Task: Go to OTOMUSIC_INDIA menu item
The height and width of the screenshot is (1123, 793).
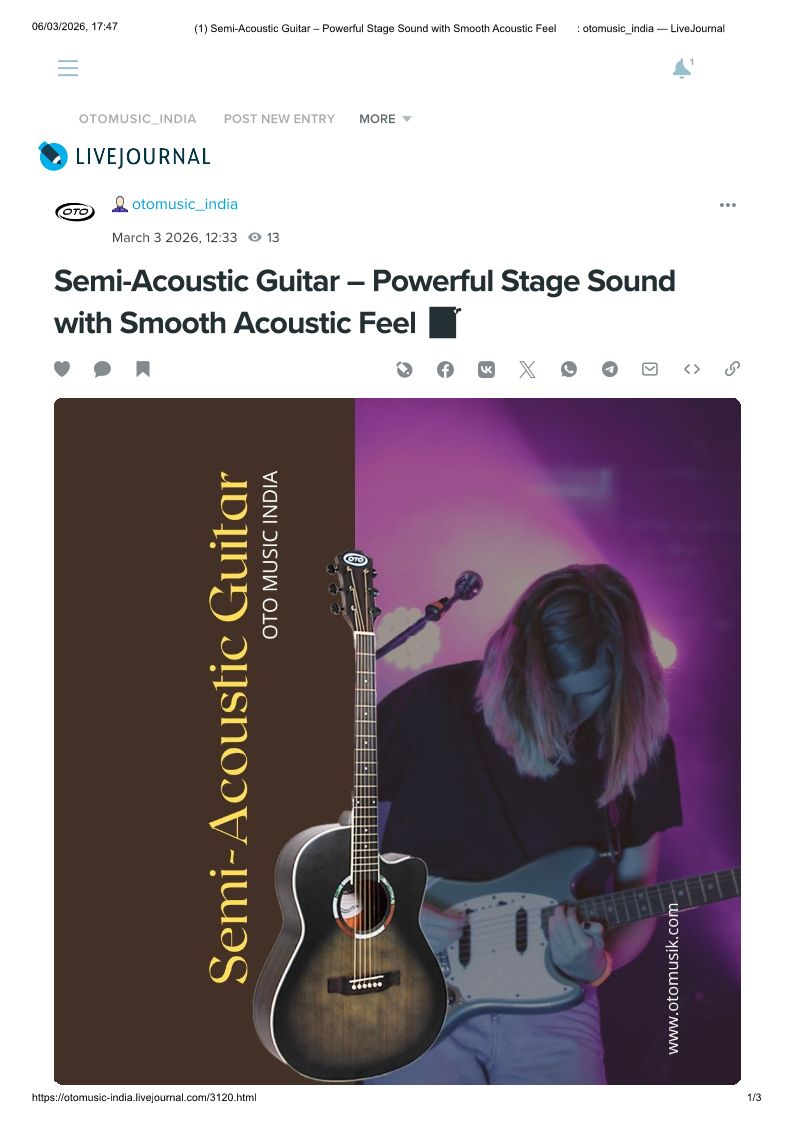Action: click(138, 119)
